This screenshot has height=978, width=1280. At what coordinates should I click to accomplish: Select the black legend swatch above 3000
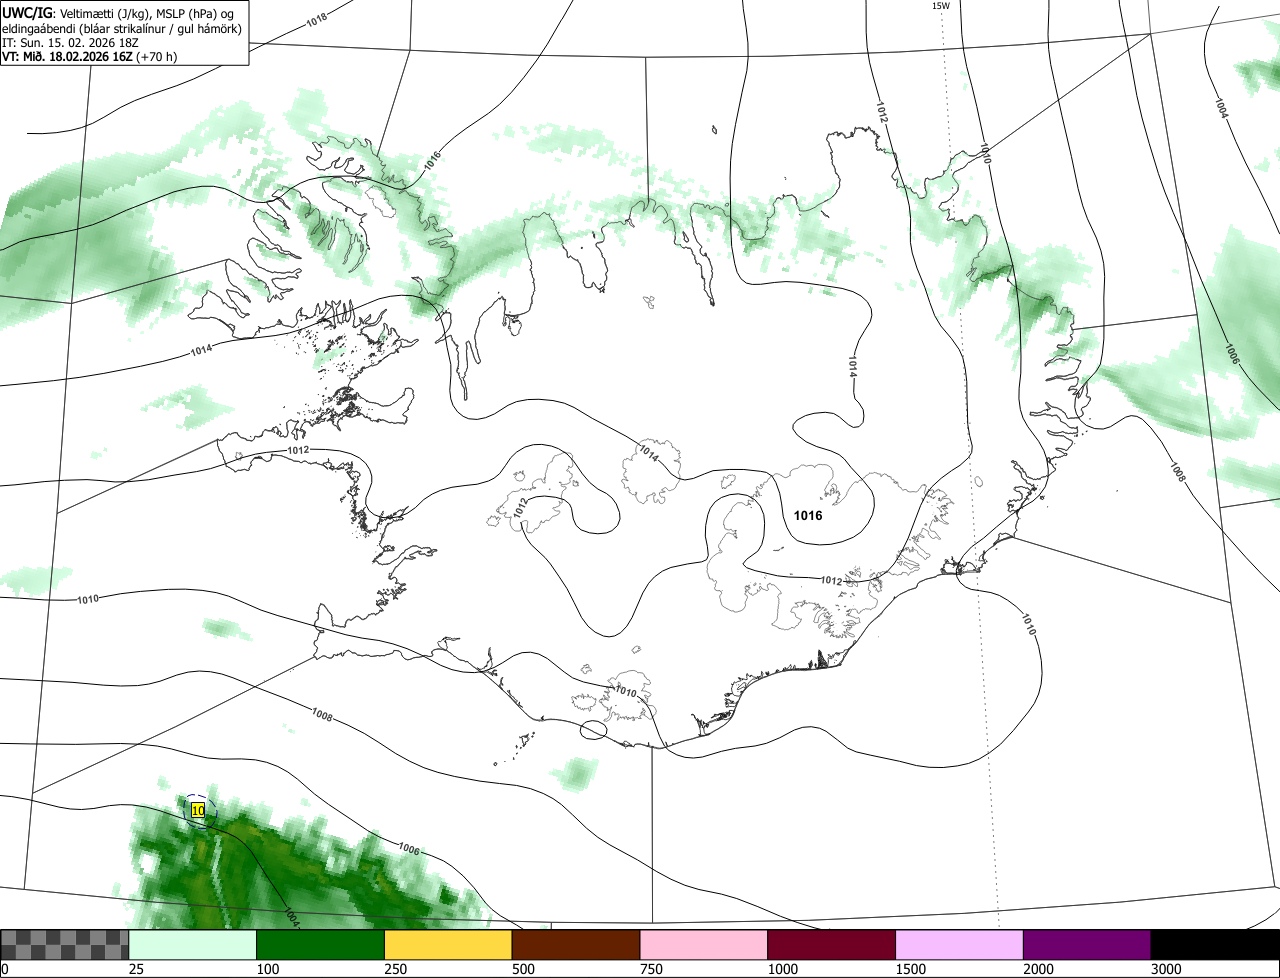point(1215,945)
